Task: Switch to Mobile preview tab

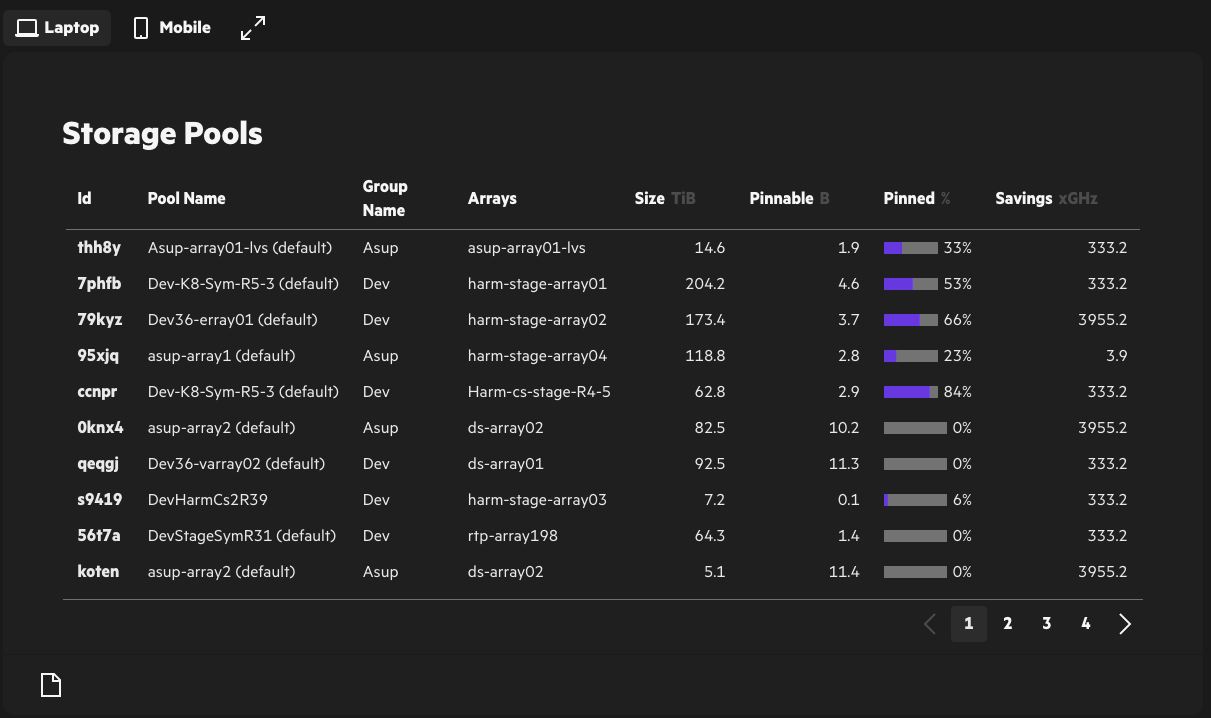Action: point(172,28)
